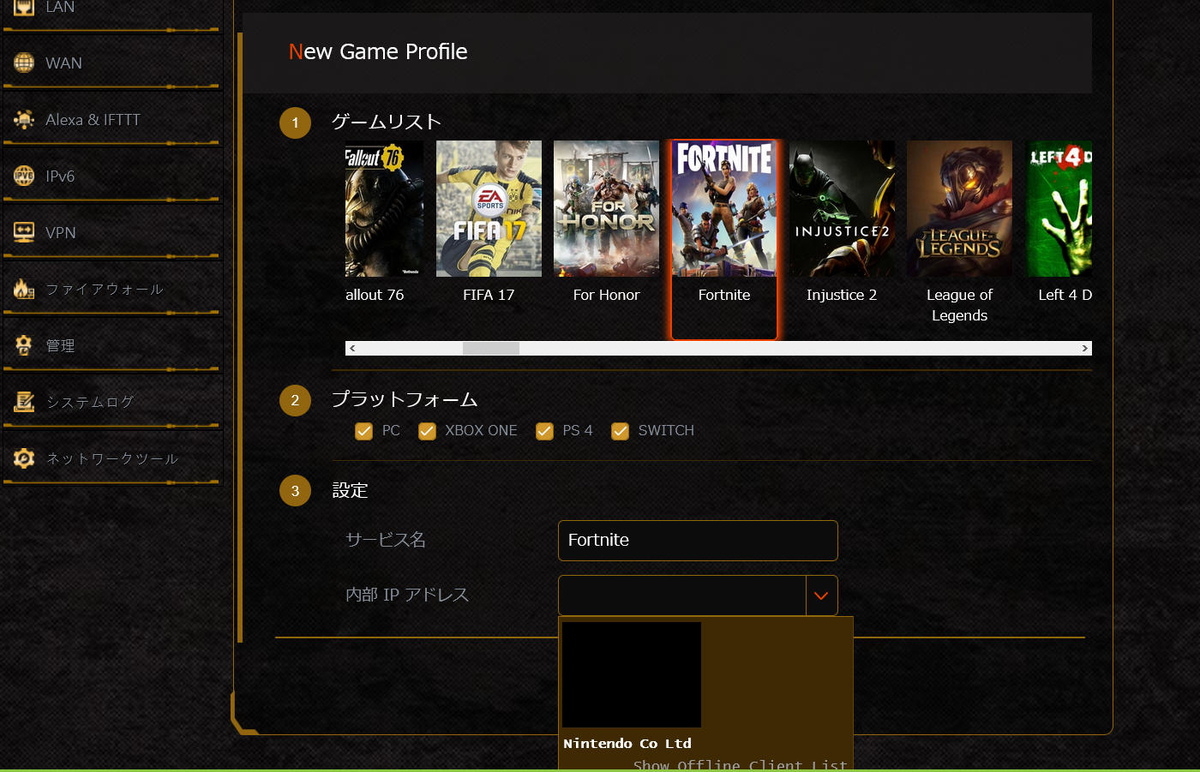Click the game list horizontal scrollbar thumb
This screenshot has height=772, width=1200.
click(490, 348)
